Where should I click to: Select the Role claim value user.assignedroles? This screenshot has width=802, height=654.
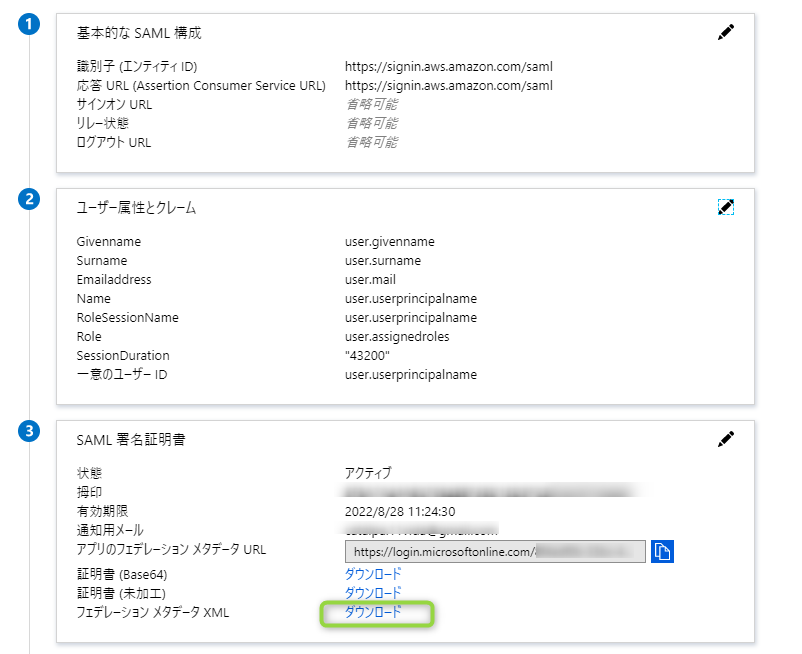pyautogui.click(x=395, y=336)
